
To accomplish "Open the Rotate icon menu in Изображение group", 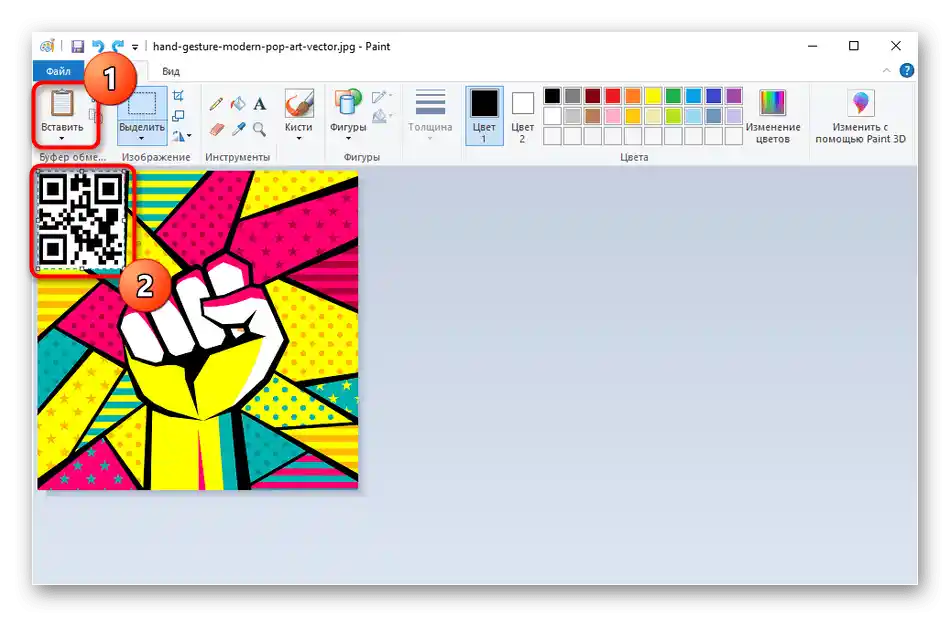I will coord(188,134).
